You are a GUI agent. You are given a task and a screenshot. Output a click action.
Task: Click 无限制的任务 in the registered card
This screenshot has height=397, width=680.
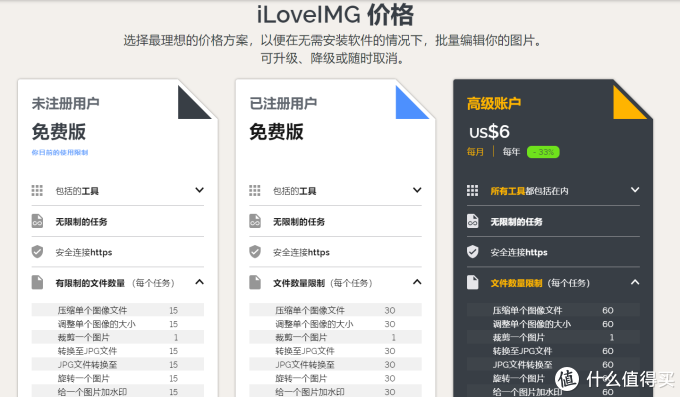tap(299, 222)
